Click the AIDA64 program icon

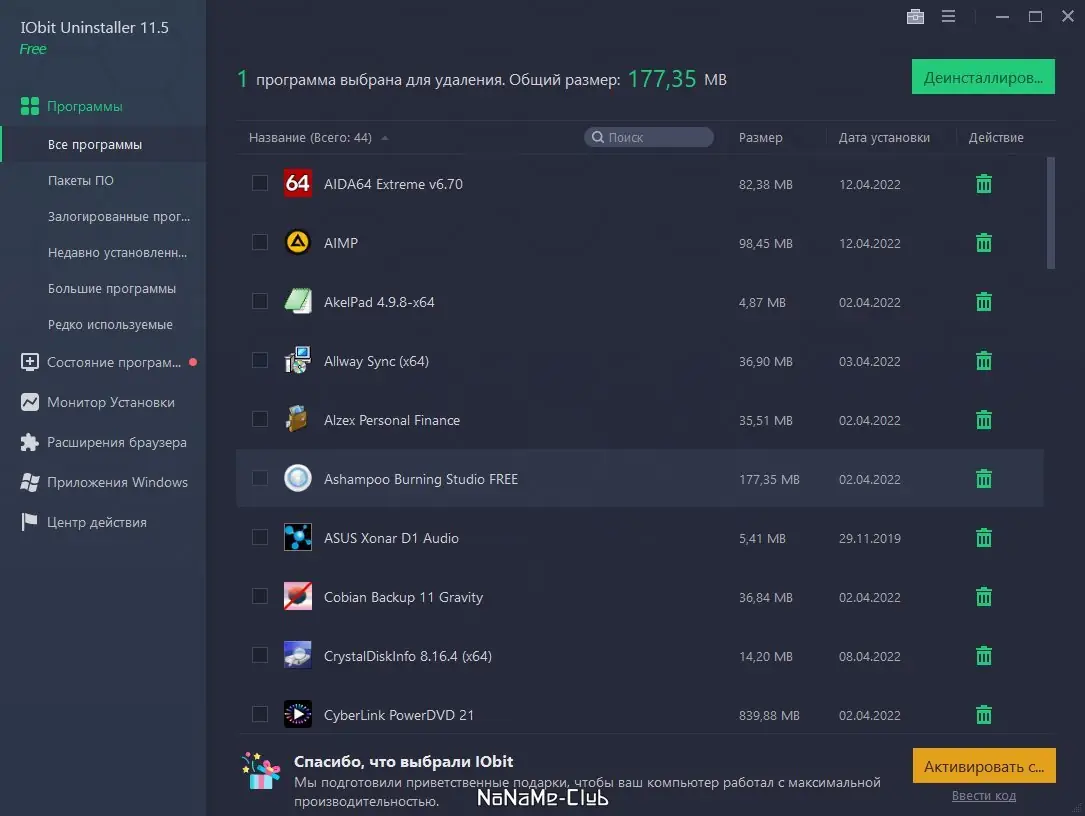[x=298, y=183]
